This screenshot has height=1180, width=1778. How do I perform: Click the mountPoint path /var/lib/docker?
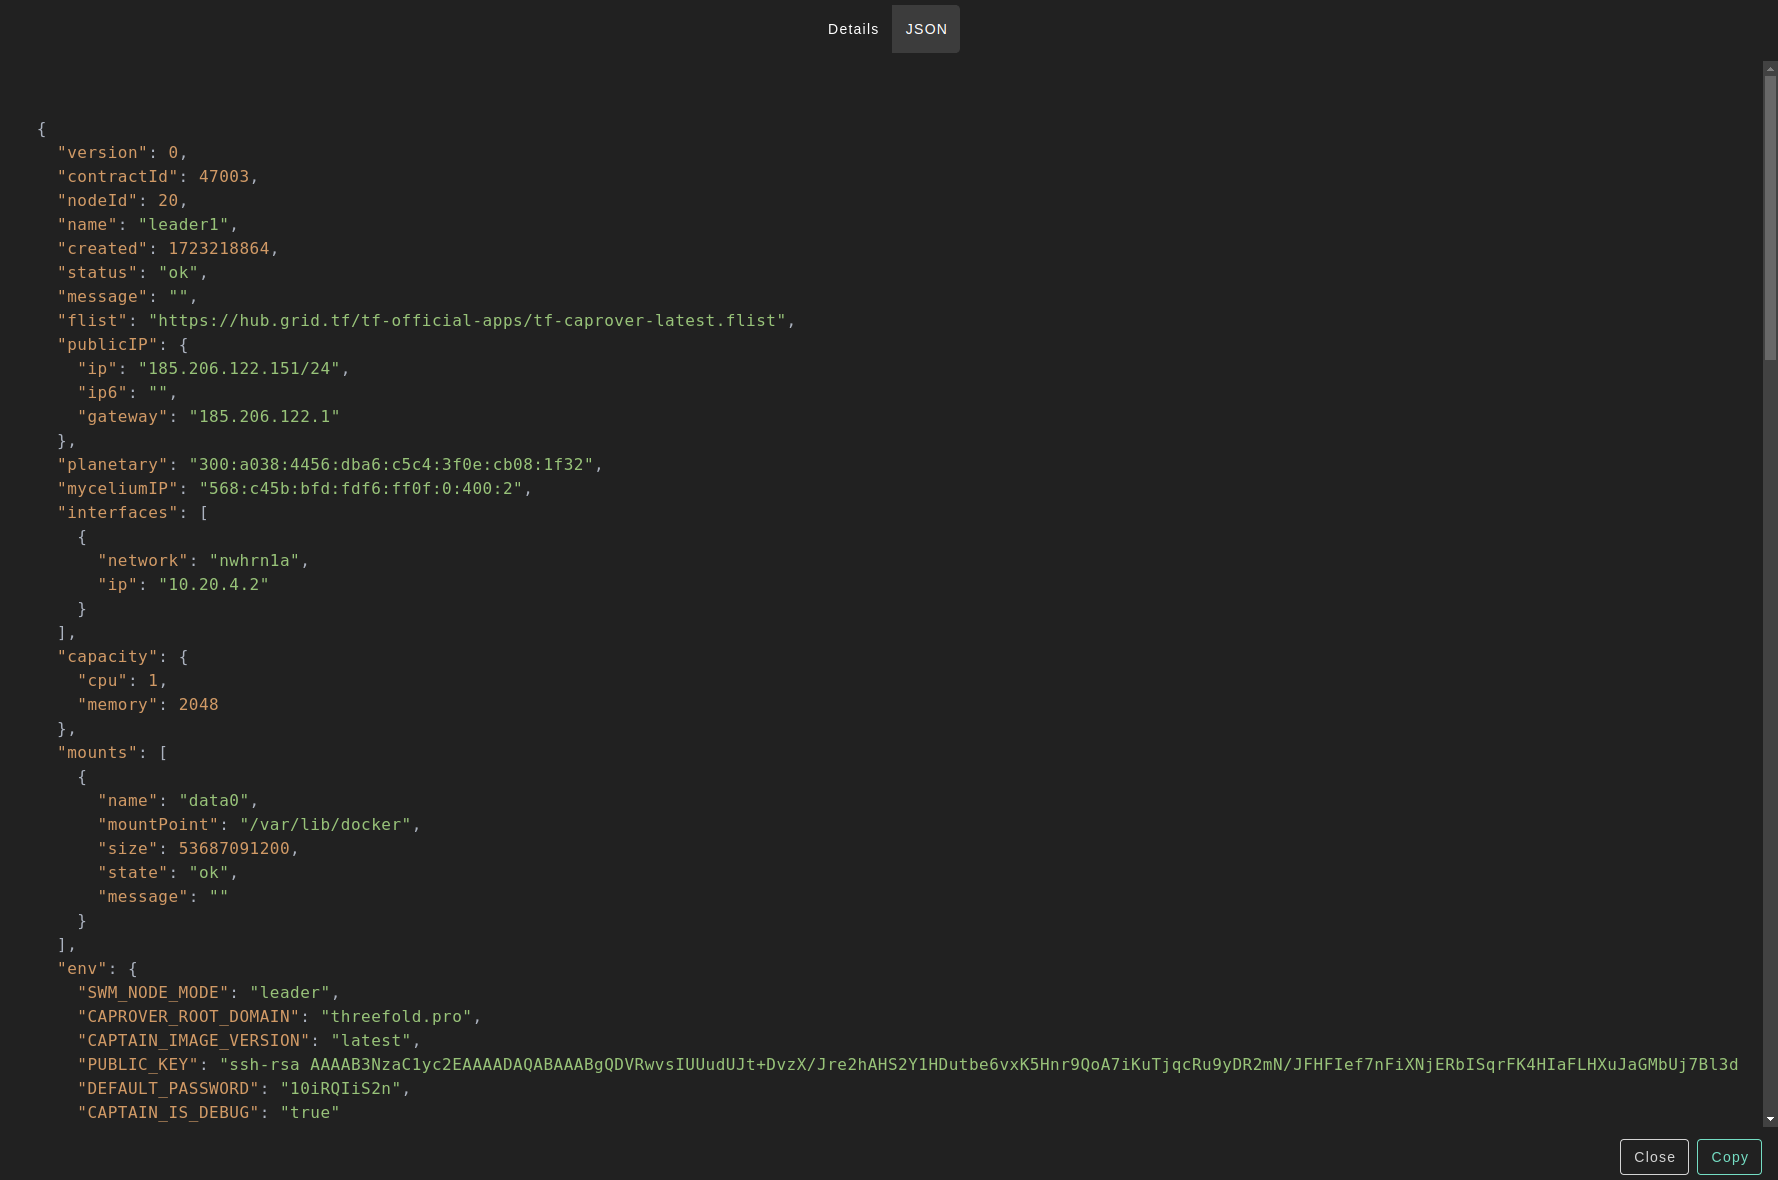point(325,825)
